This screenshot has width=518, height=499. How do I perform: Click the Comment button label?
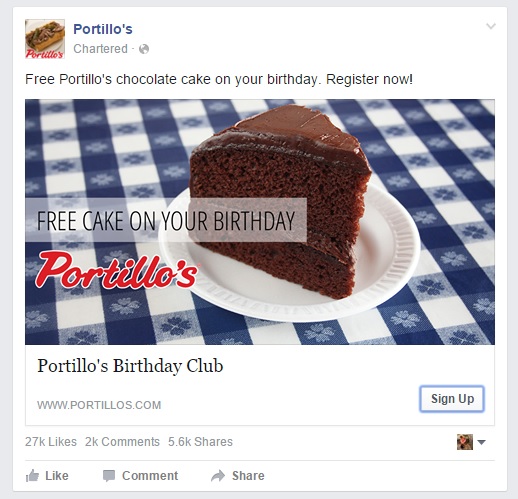click(x=150, y=476)
